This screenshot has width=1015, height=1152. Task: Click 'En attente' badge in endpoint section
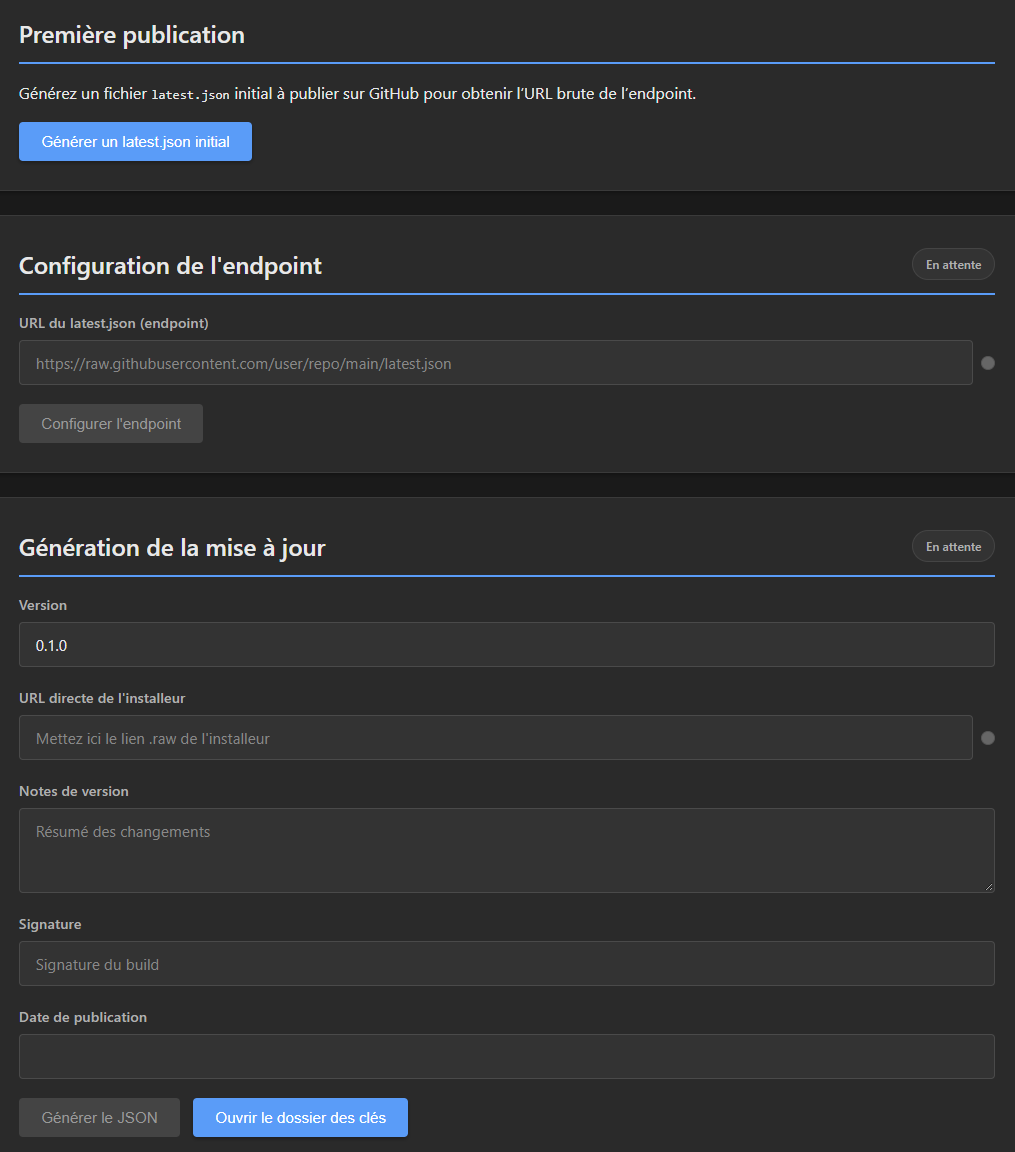(x=953, y=264)
